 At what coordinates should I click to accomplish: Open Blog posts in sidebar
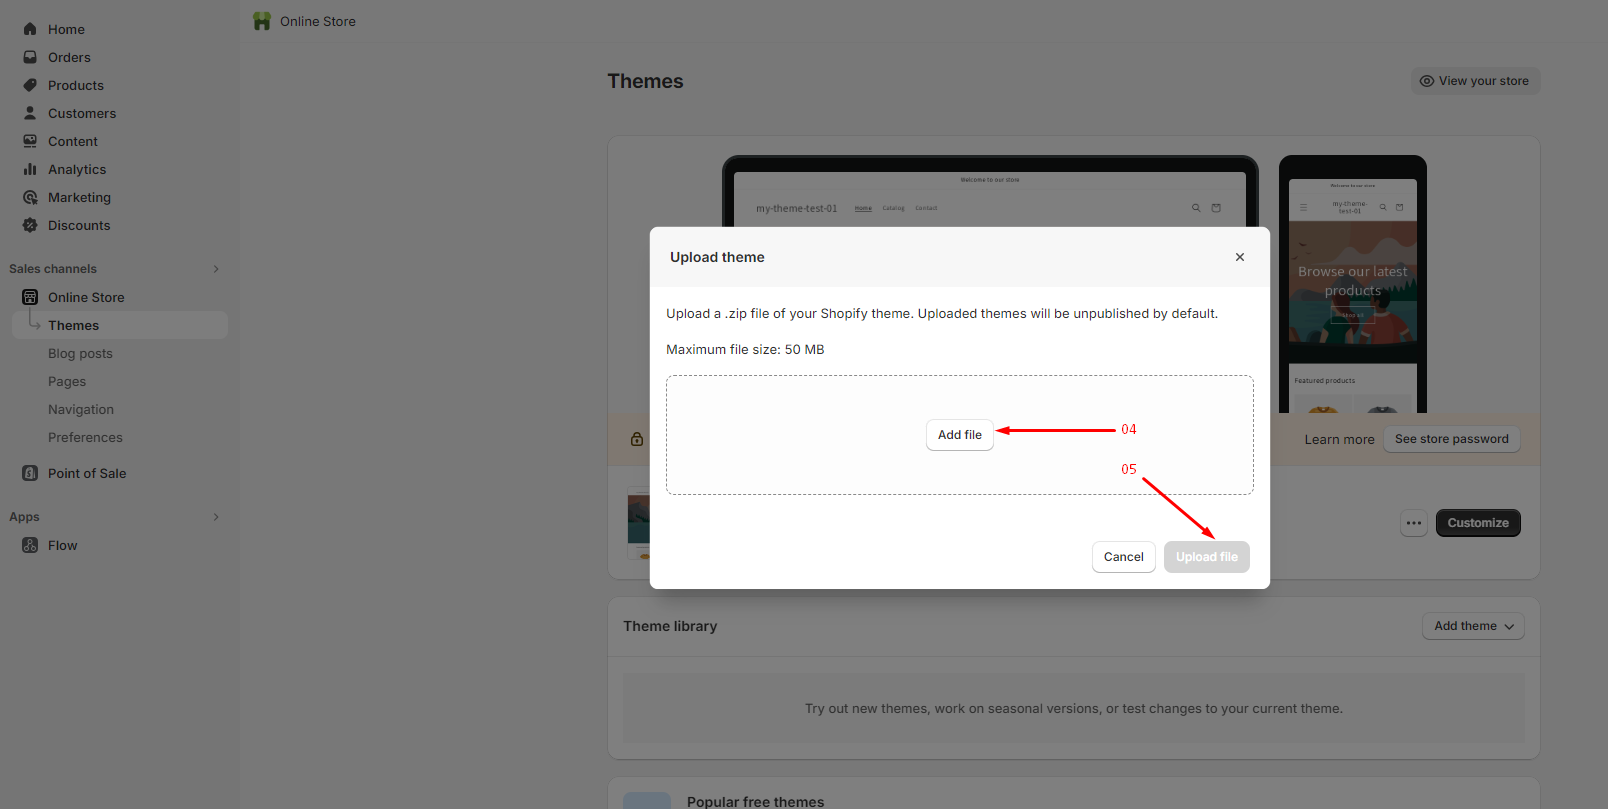click(80, 353)
